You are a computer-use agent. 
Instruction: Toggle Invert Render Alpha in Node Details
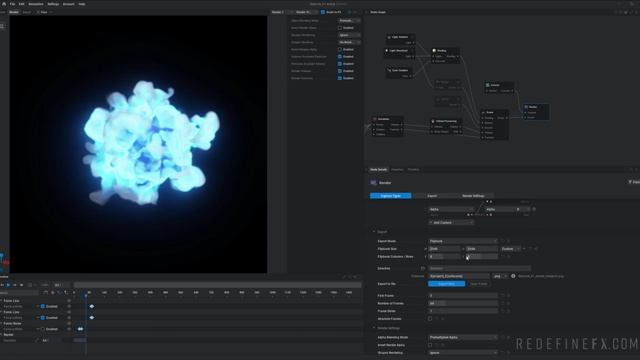coord(430,345)
